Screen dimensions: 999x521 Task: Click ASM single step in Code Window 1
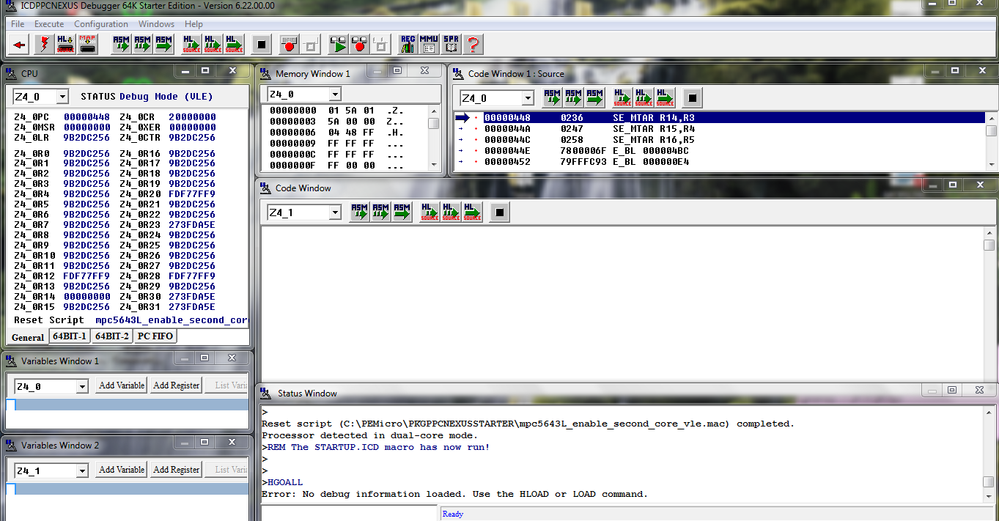coord(552,97)
